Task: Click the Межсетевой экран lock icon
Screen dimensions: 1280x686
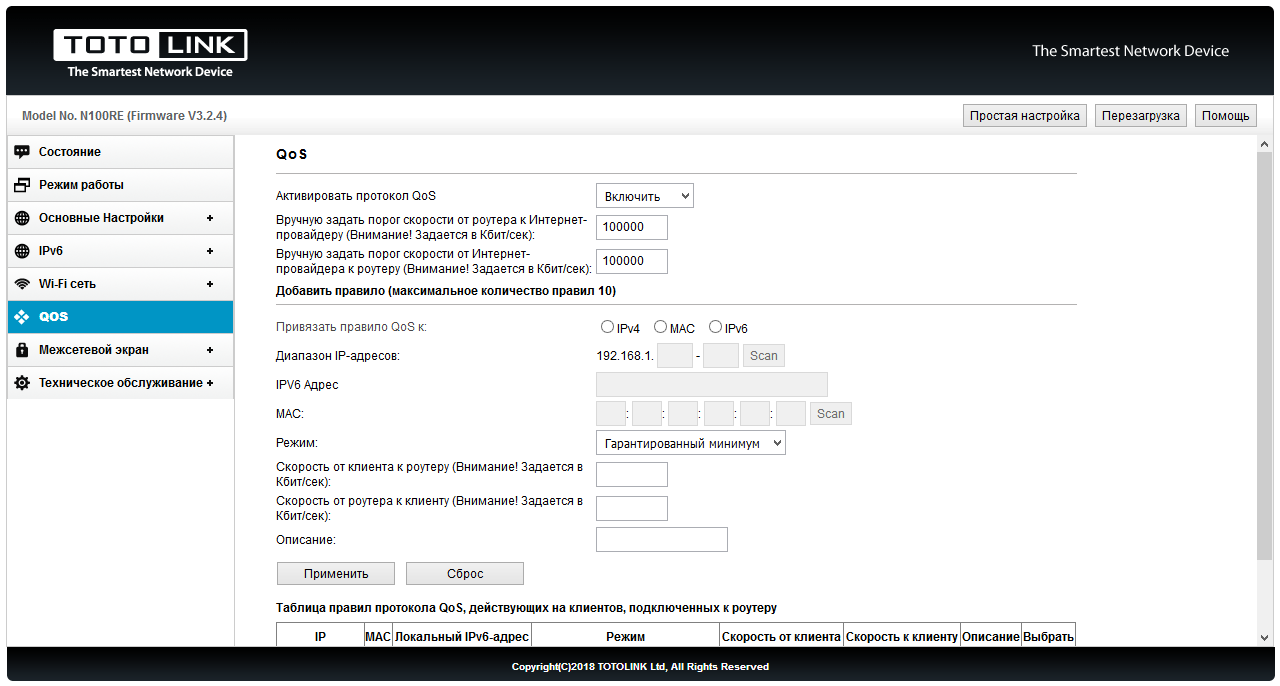Action: 22,350
